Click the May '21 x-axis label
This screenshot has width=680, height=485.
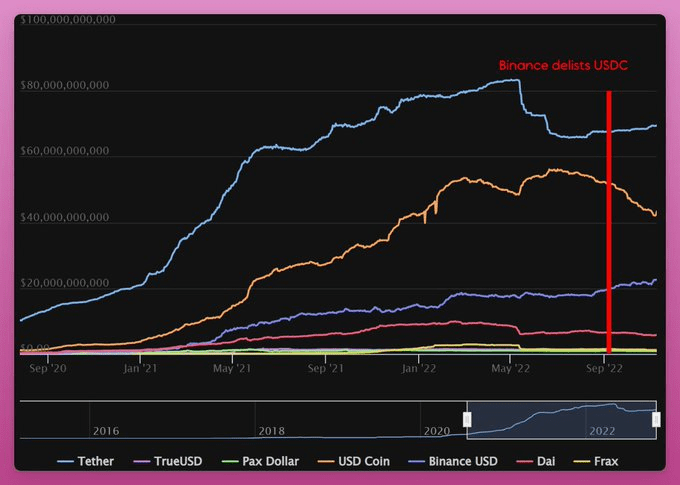pyautogui.click(x=230, y=368)
